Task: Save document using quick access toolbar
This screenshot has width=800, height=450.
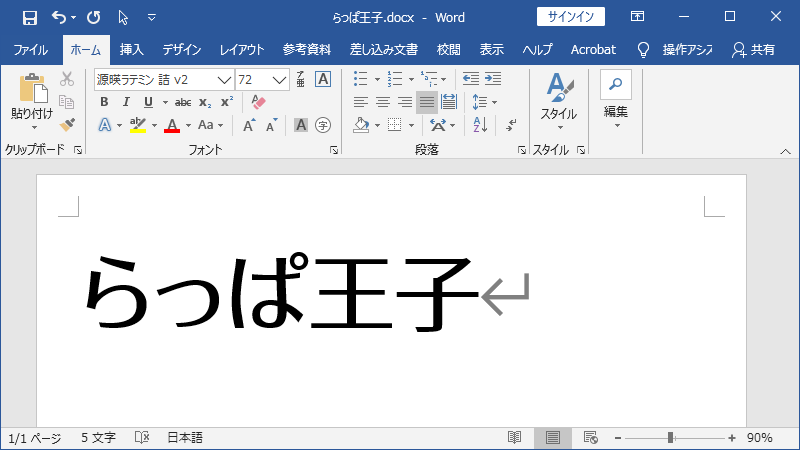Action: coord(29,17)
